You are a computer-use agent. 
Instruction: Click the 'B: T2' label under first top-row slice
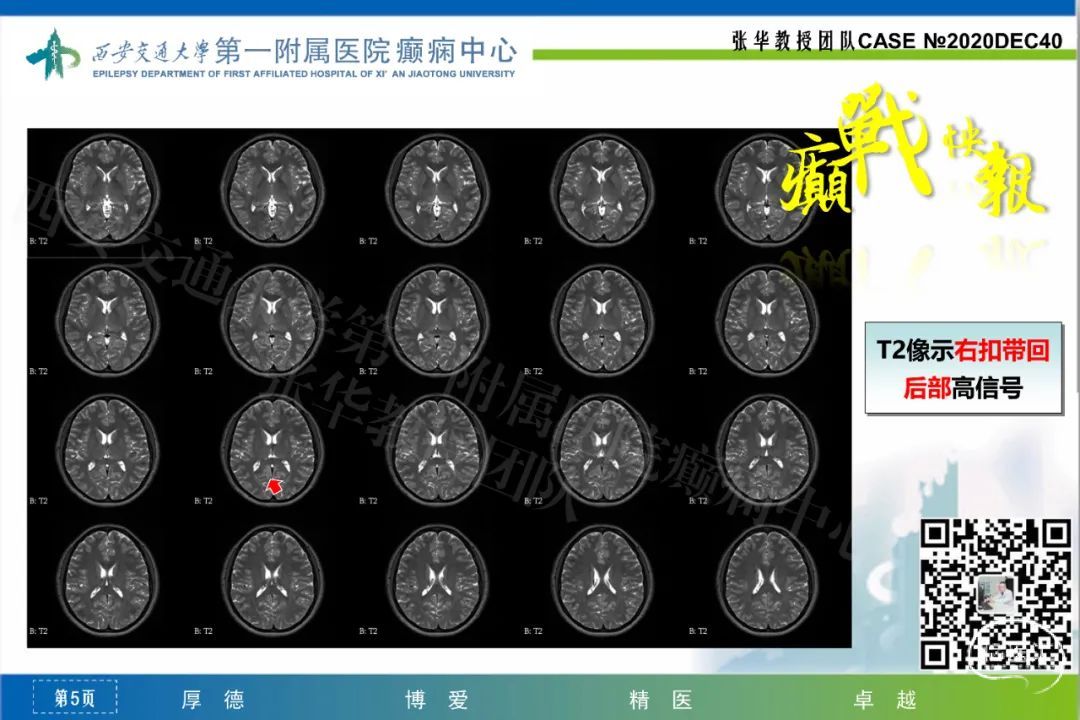pos(39,241)
